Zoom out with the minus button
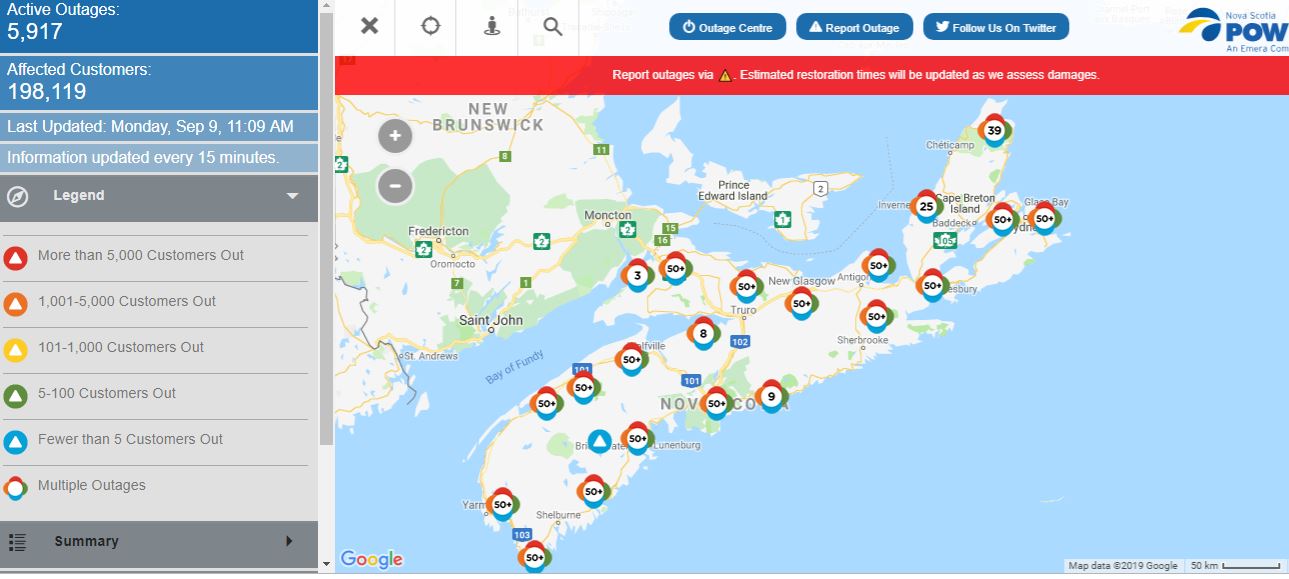This screenshot has height=579, width=1289. (395, 185)
